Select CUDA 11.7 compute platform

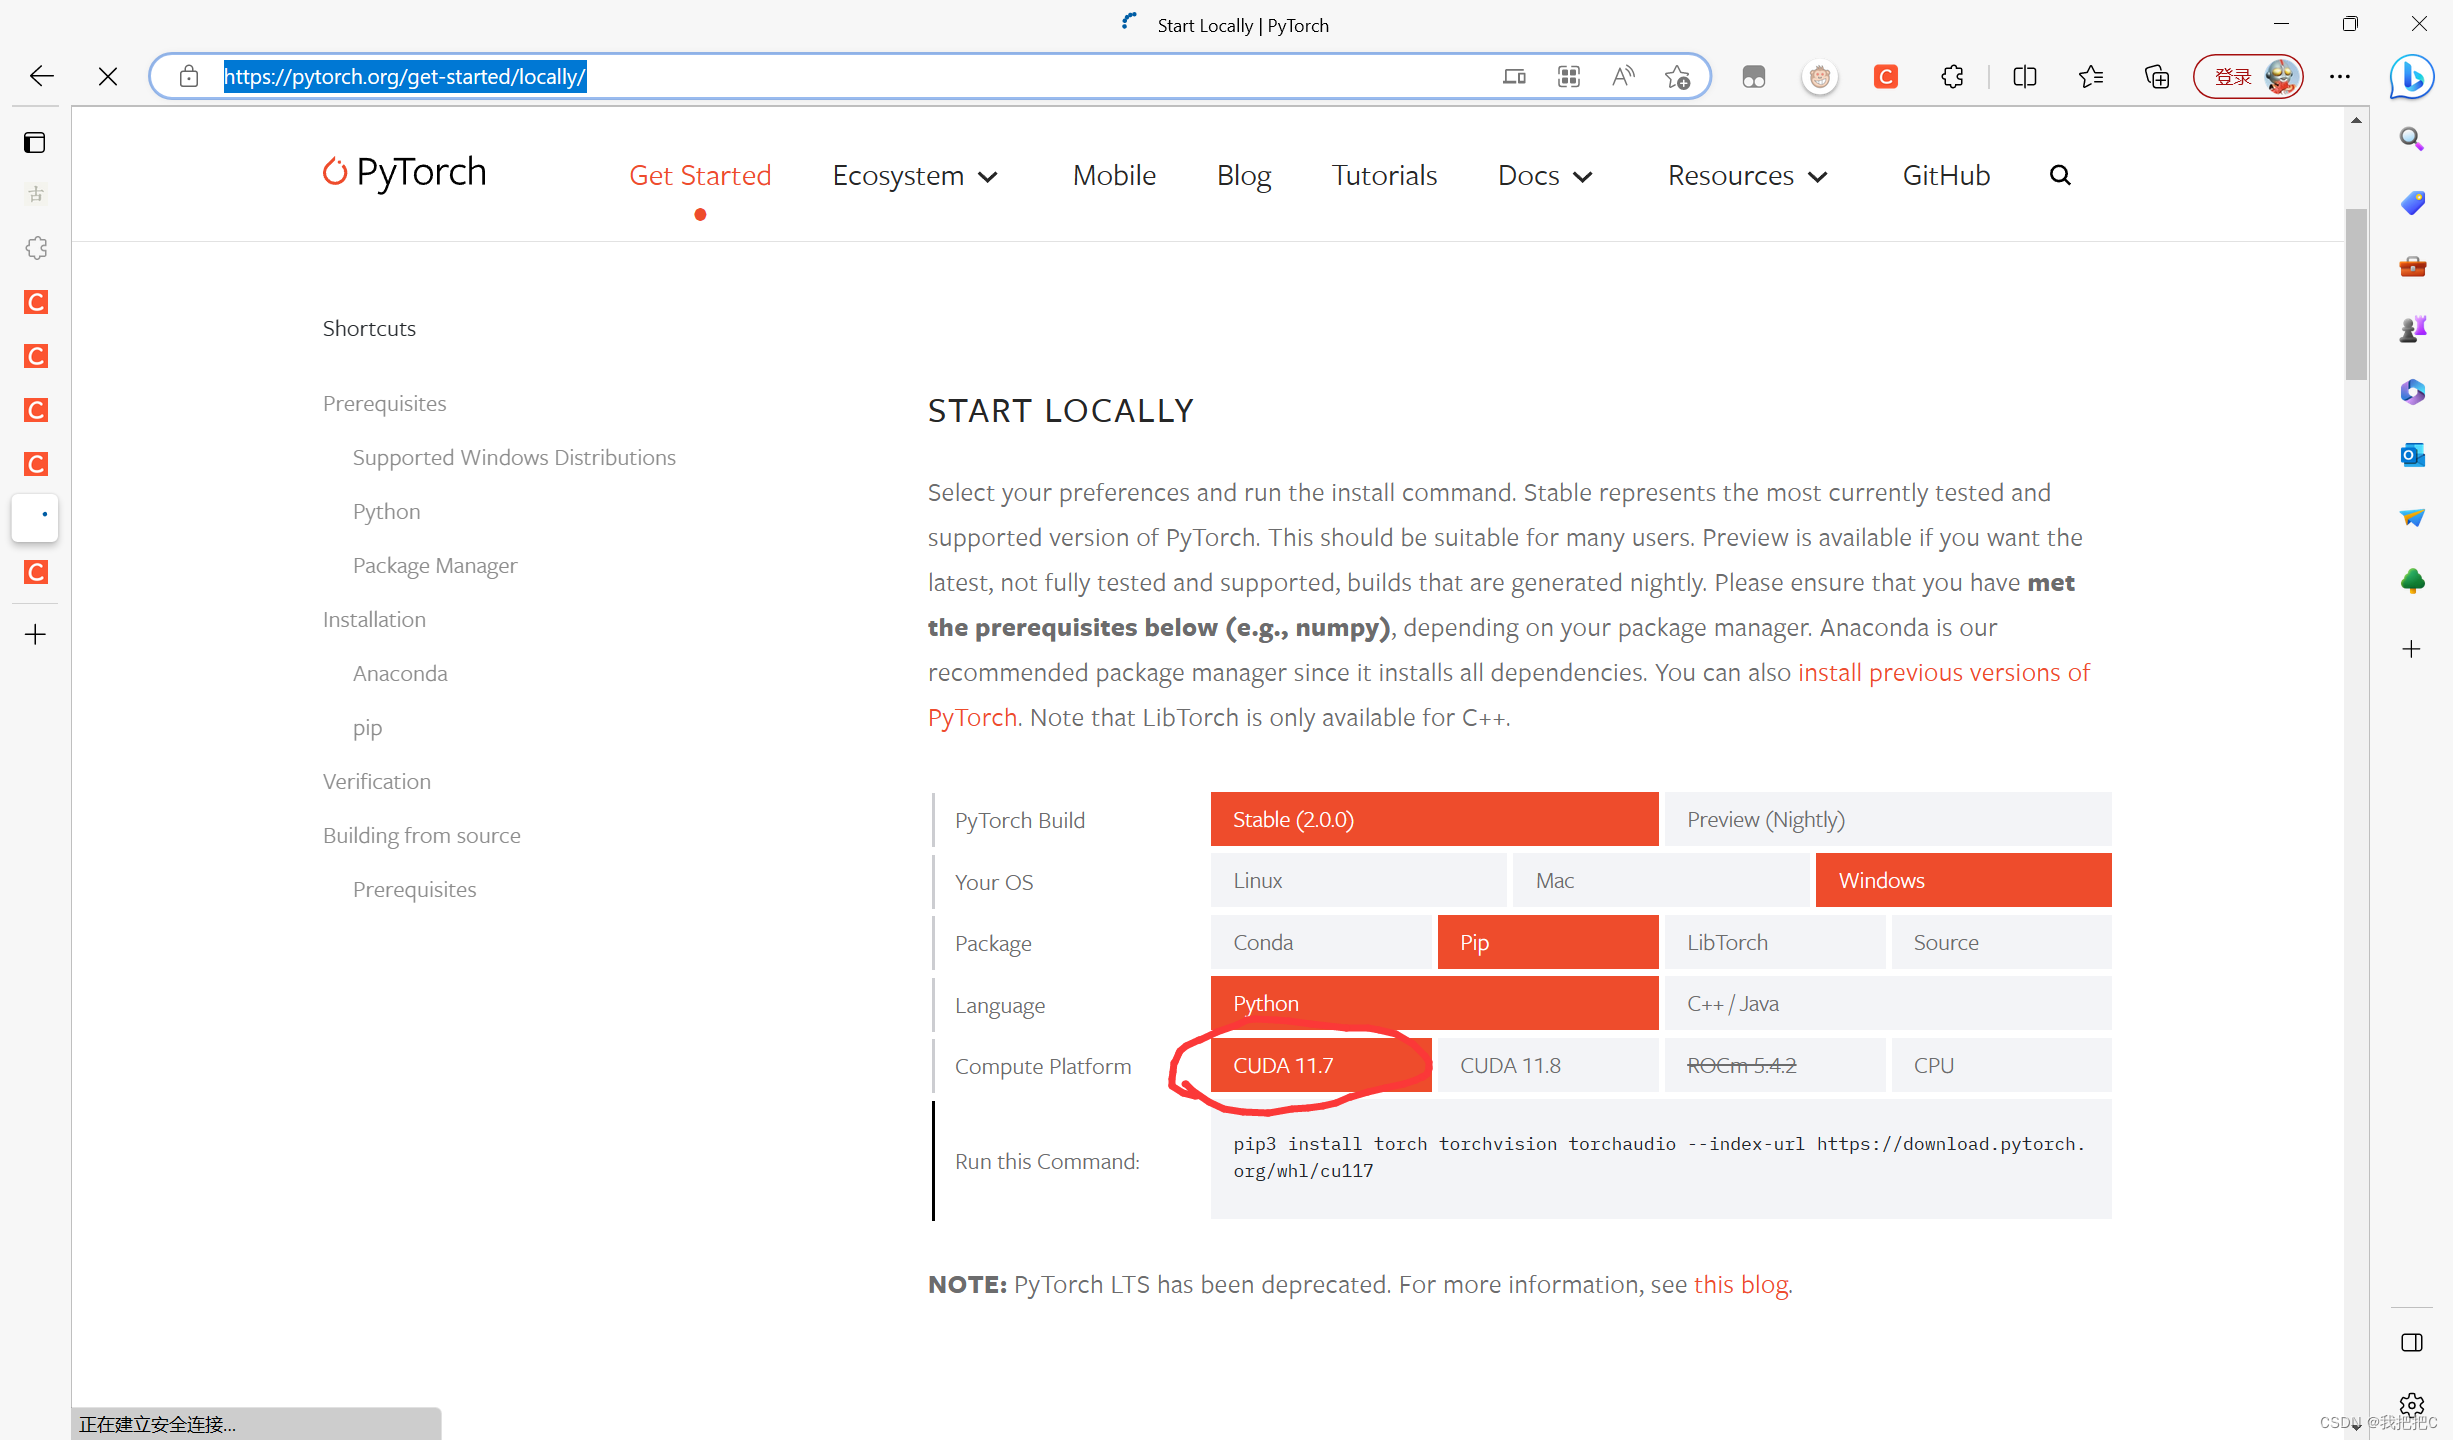[1321, 1065]
